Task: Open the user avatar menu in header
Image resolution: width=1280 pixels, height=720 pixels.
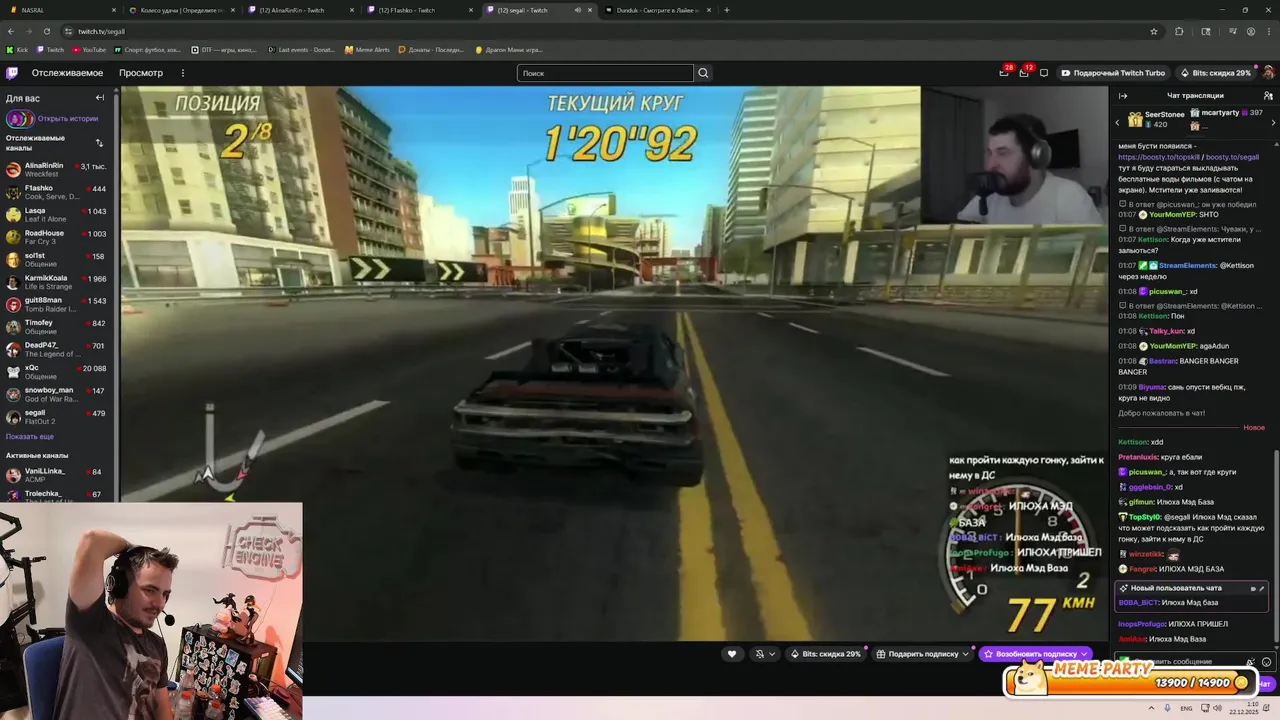Action: pos(1268,73)
